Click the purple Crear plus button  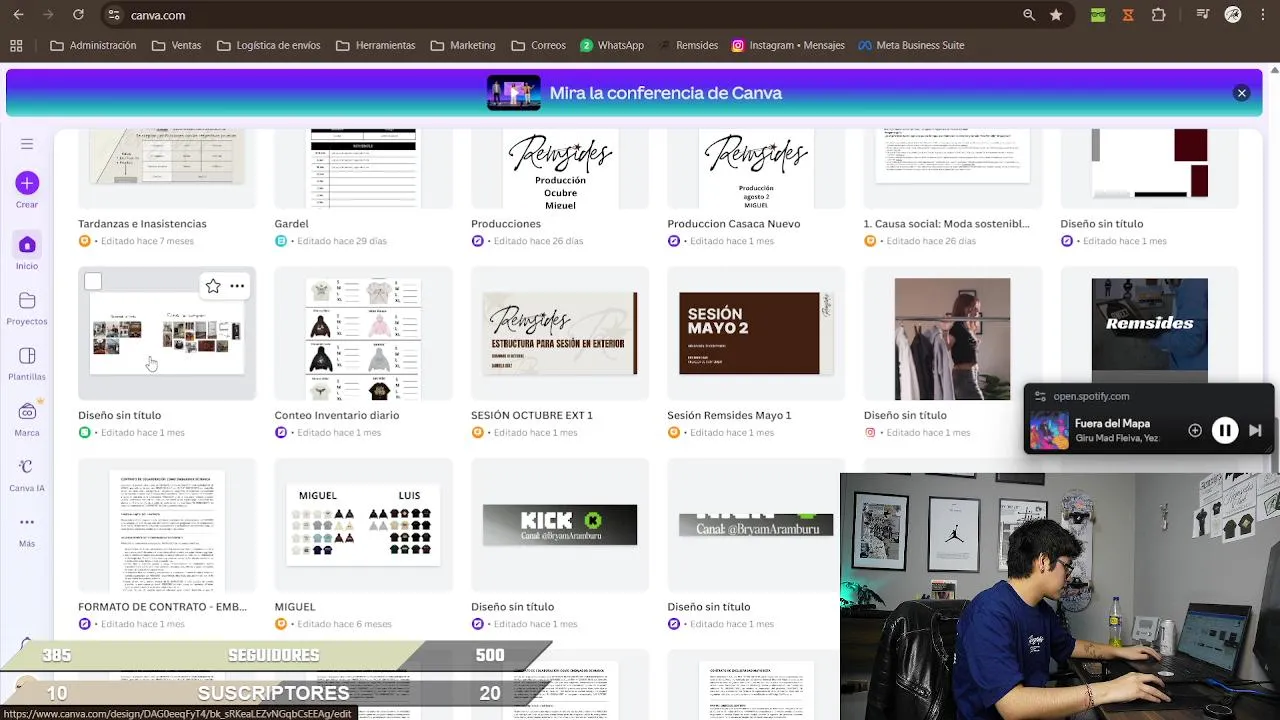(x=27, y=183)
